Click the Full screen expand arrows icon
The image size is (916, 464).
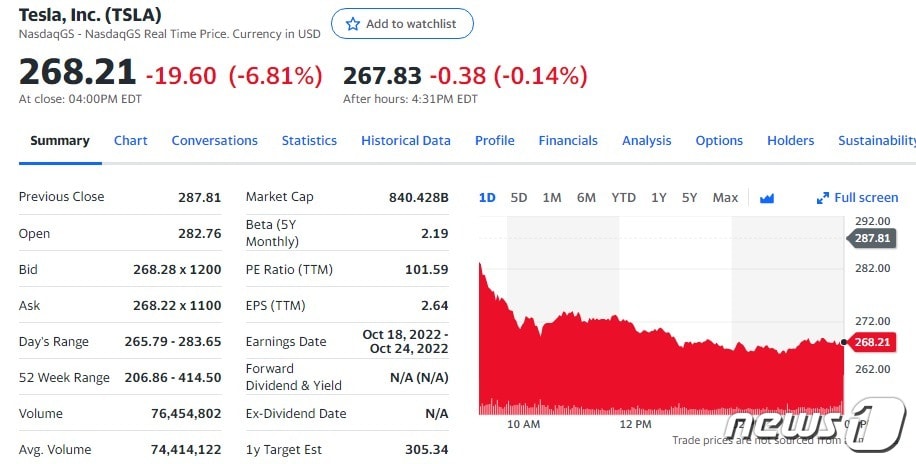(x=823, y=198)
